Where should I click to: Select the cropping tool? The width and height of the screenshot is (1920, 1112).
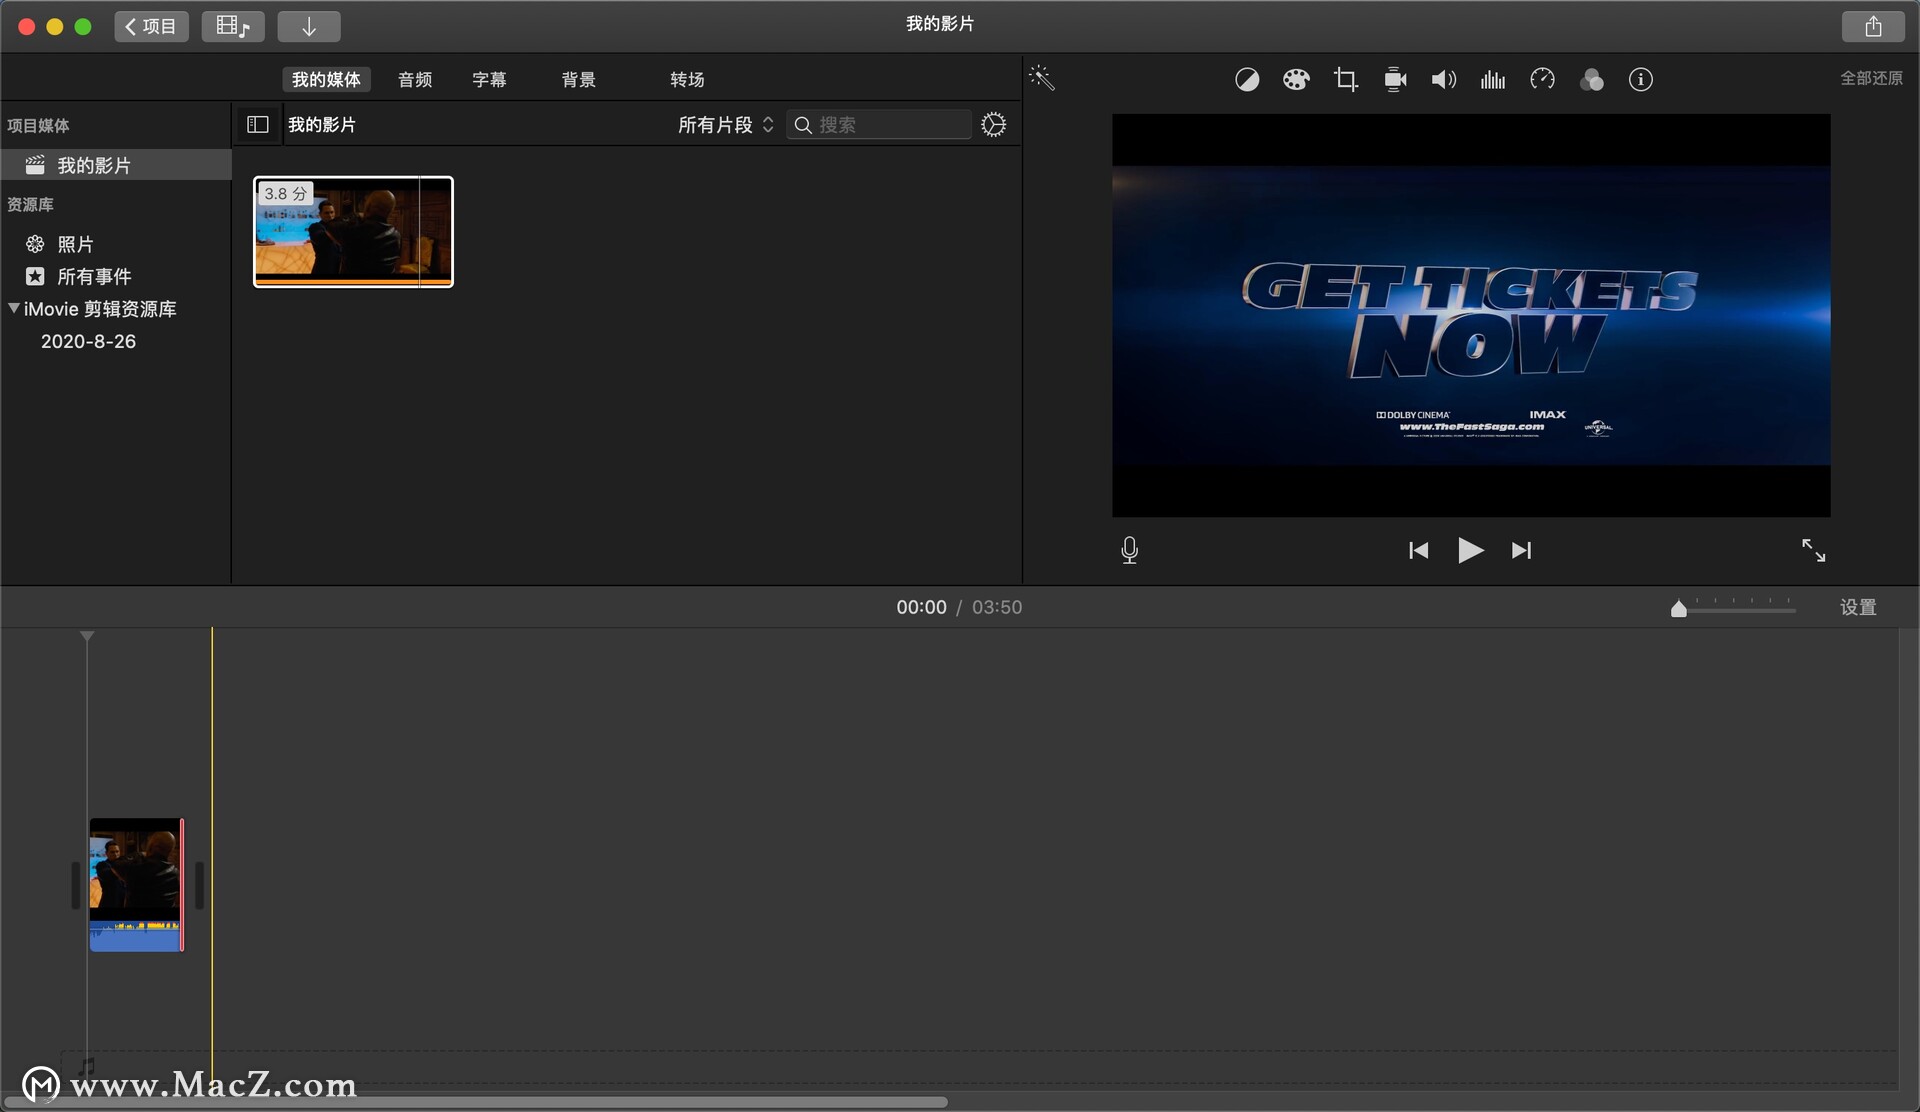click(1345, 80)
